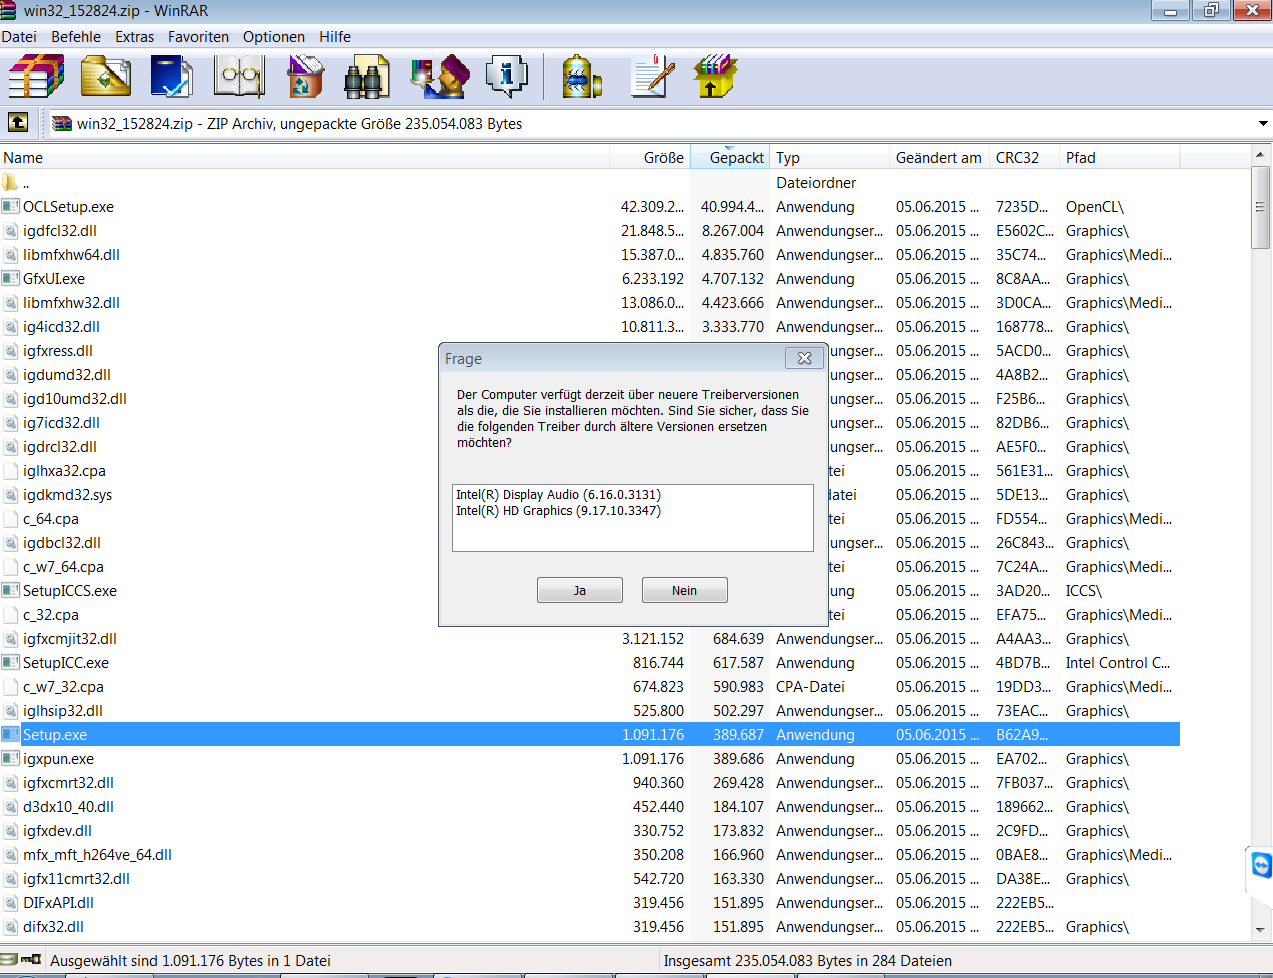
Task: Click the highlighted Setup.exe row
Action: (590, 735)
